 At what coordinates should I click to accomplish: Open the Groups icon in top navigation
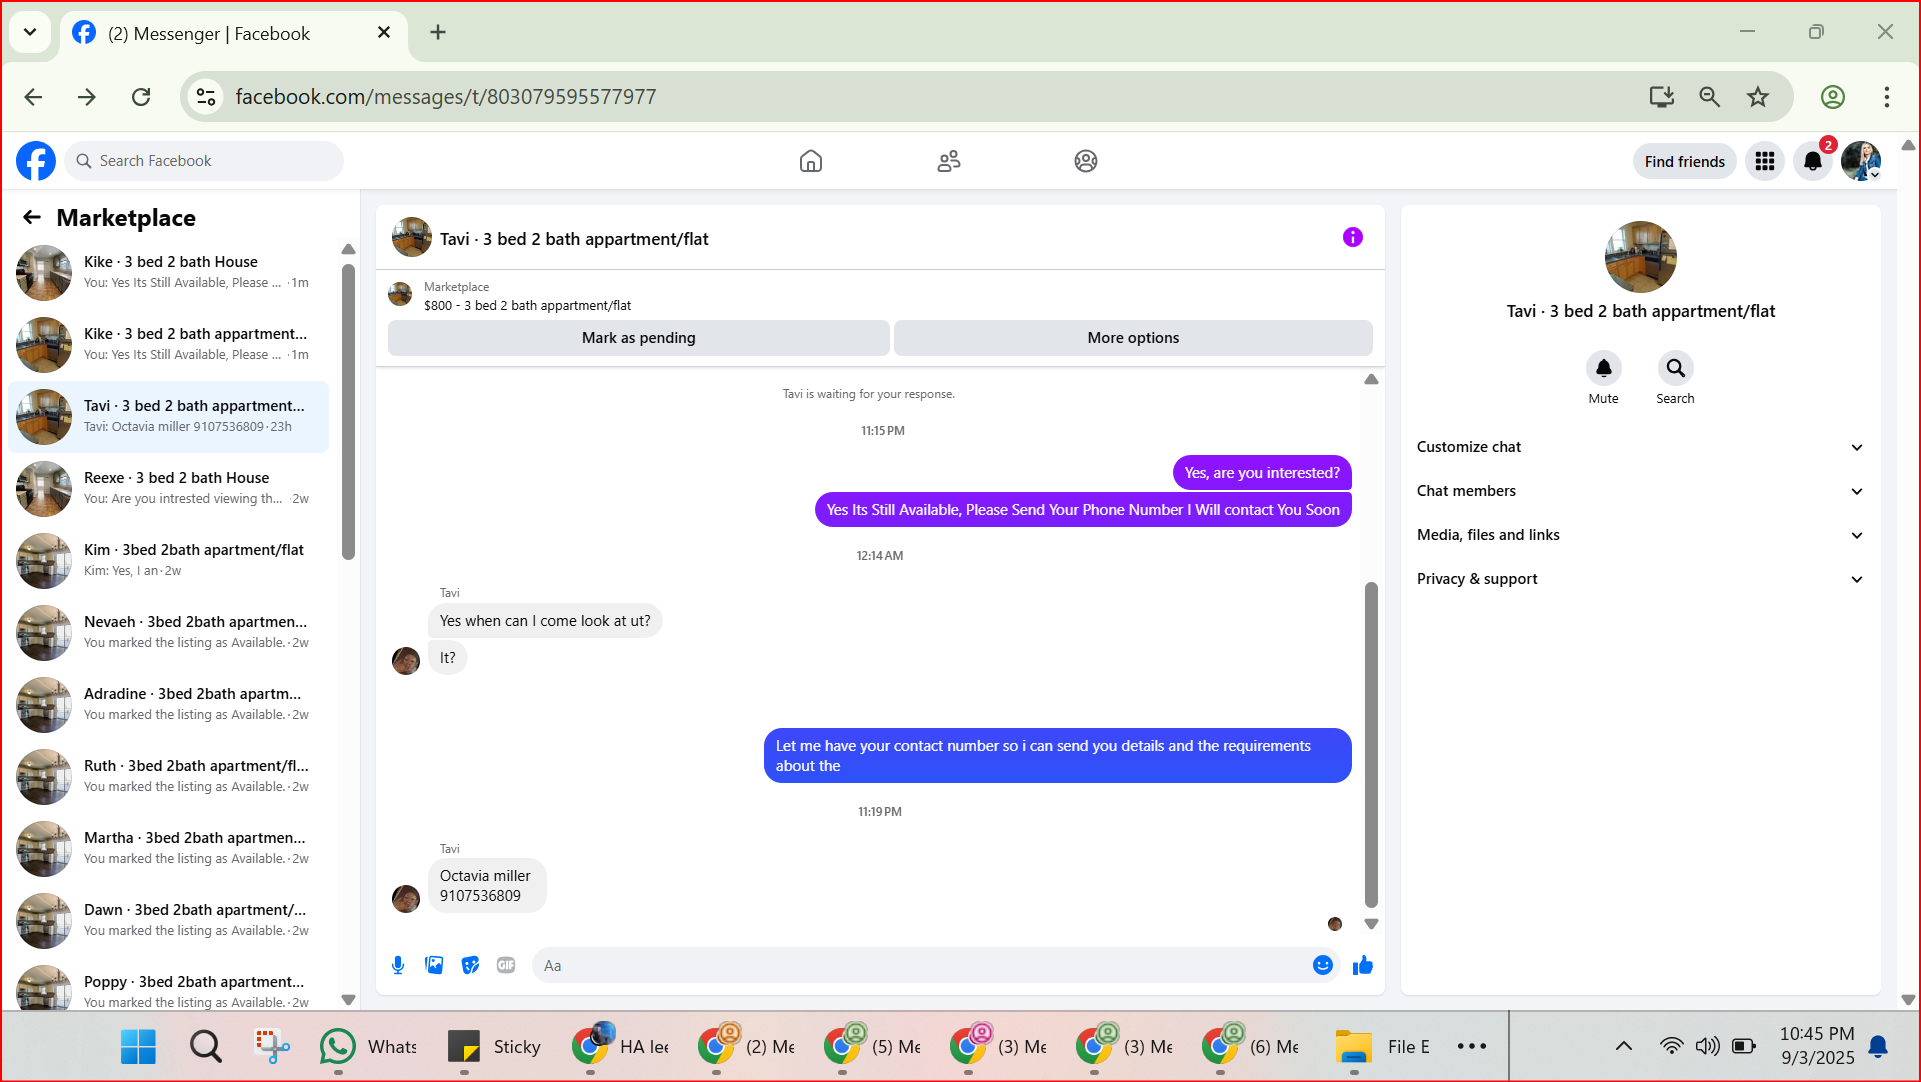pos(1086,161)
